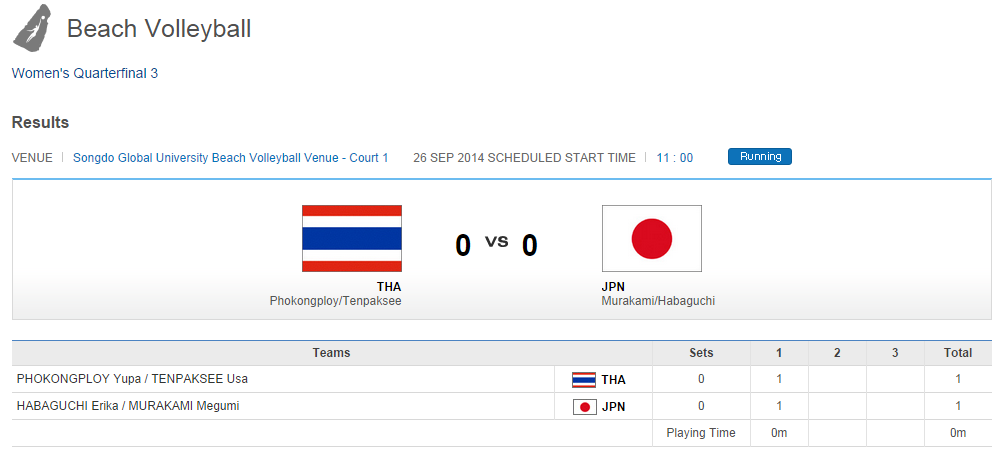Select HABAGUCHI Erika / MURAKAMI Megumi row

128,406
